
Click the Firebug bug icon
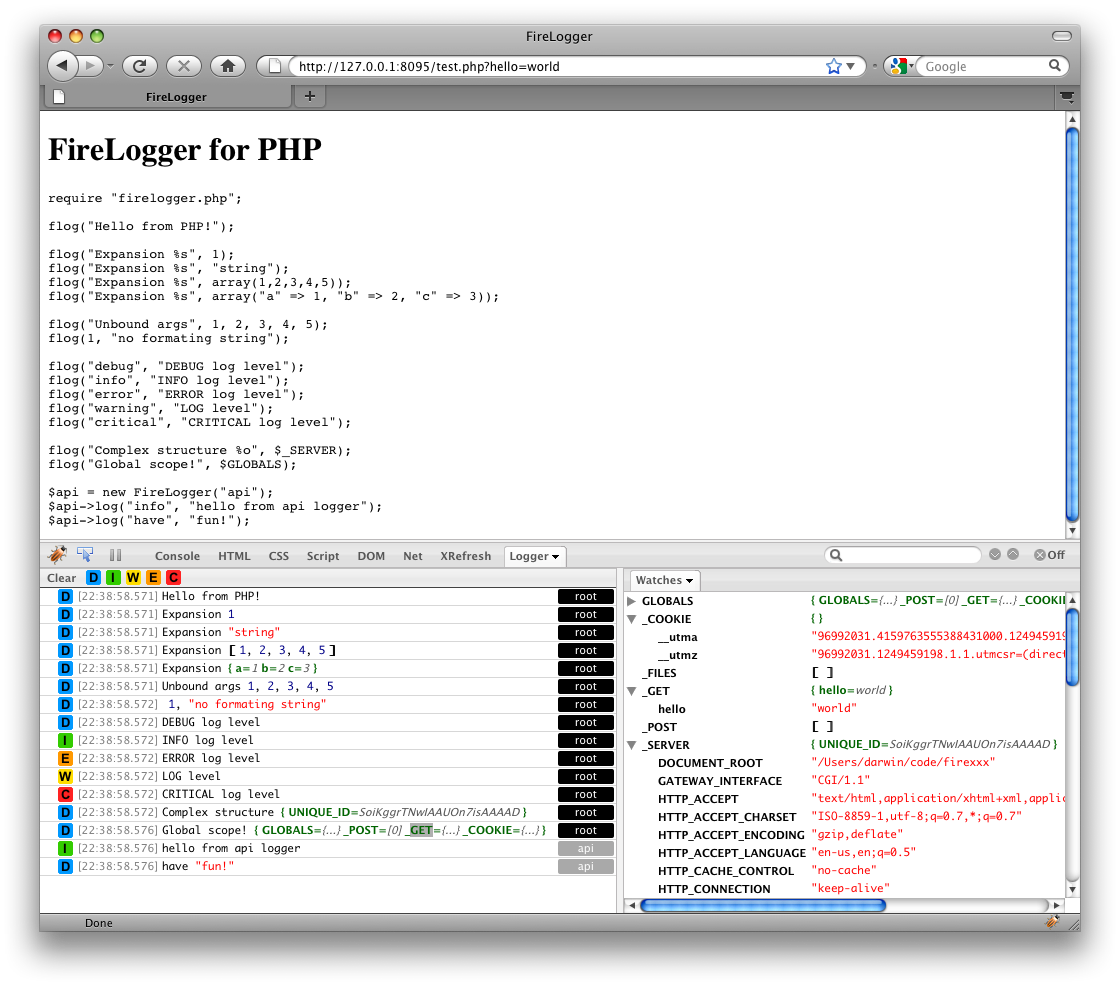[57, 555]
